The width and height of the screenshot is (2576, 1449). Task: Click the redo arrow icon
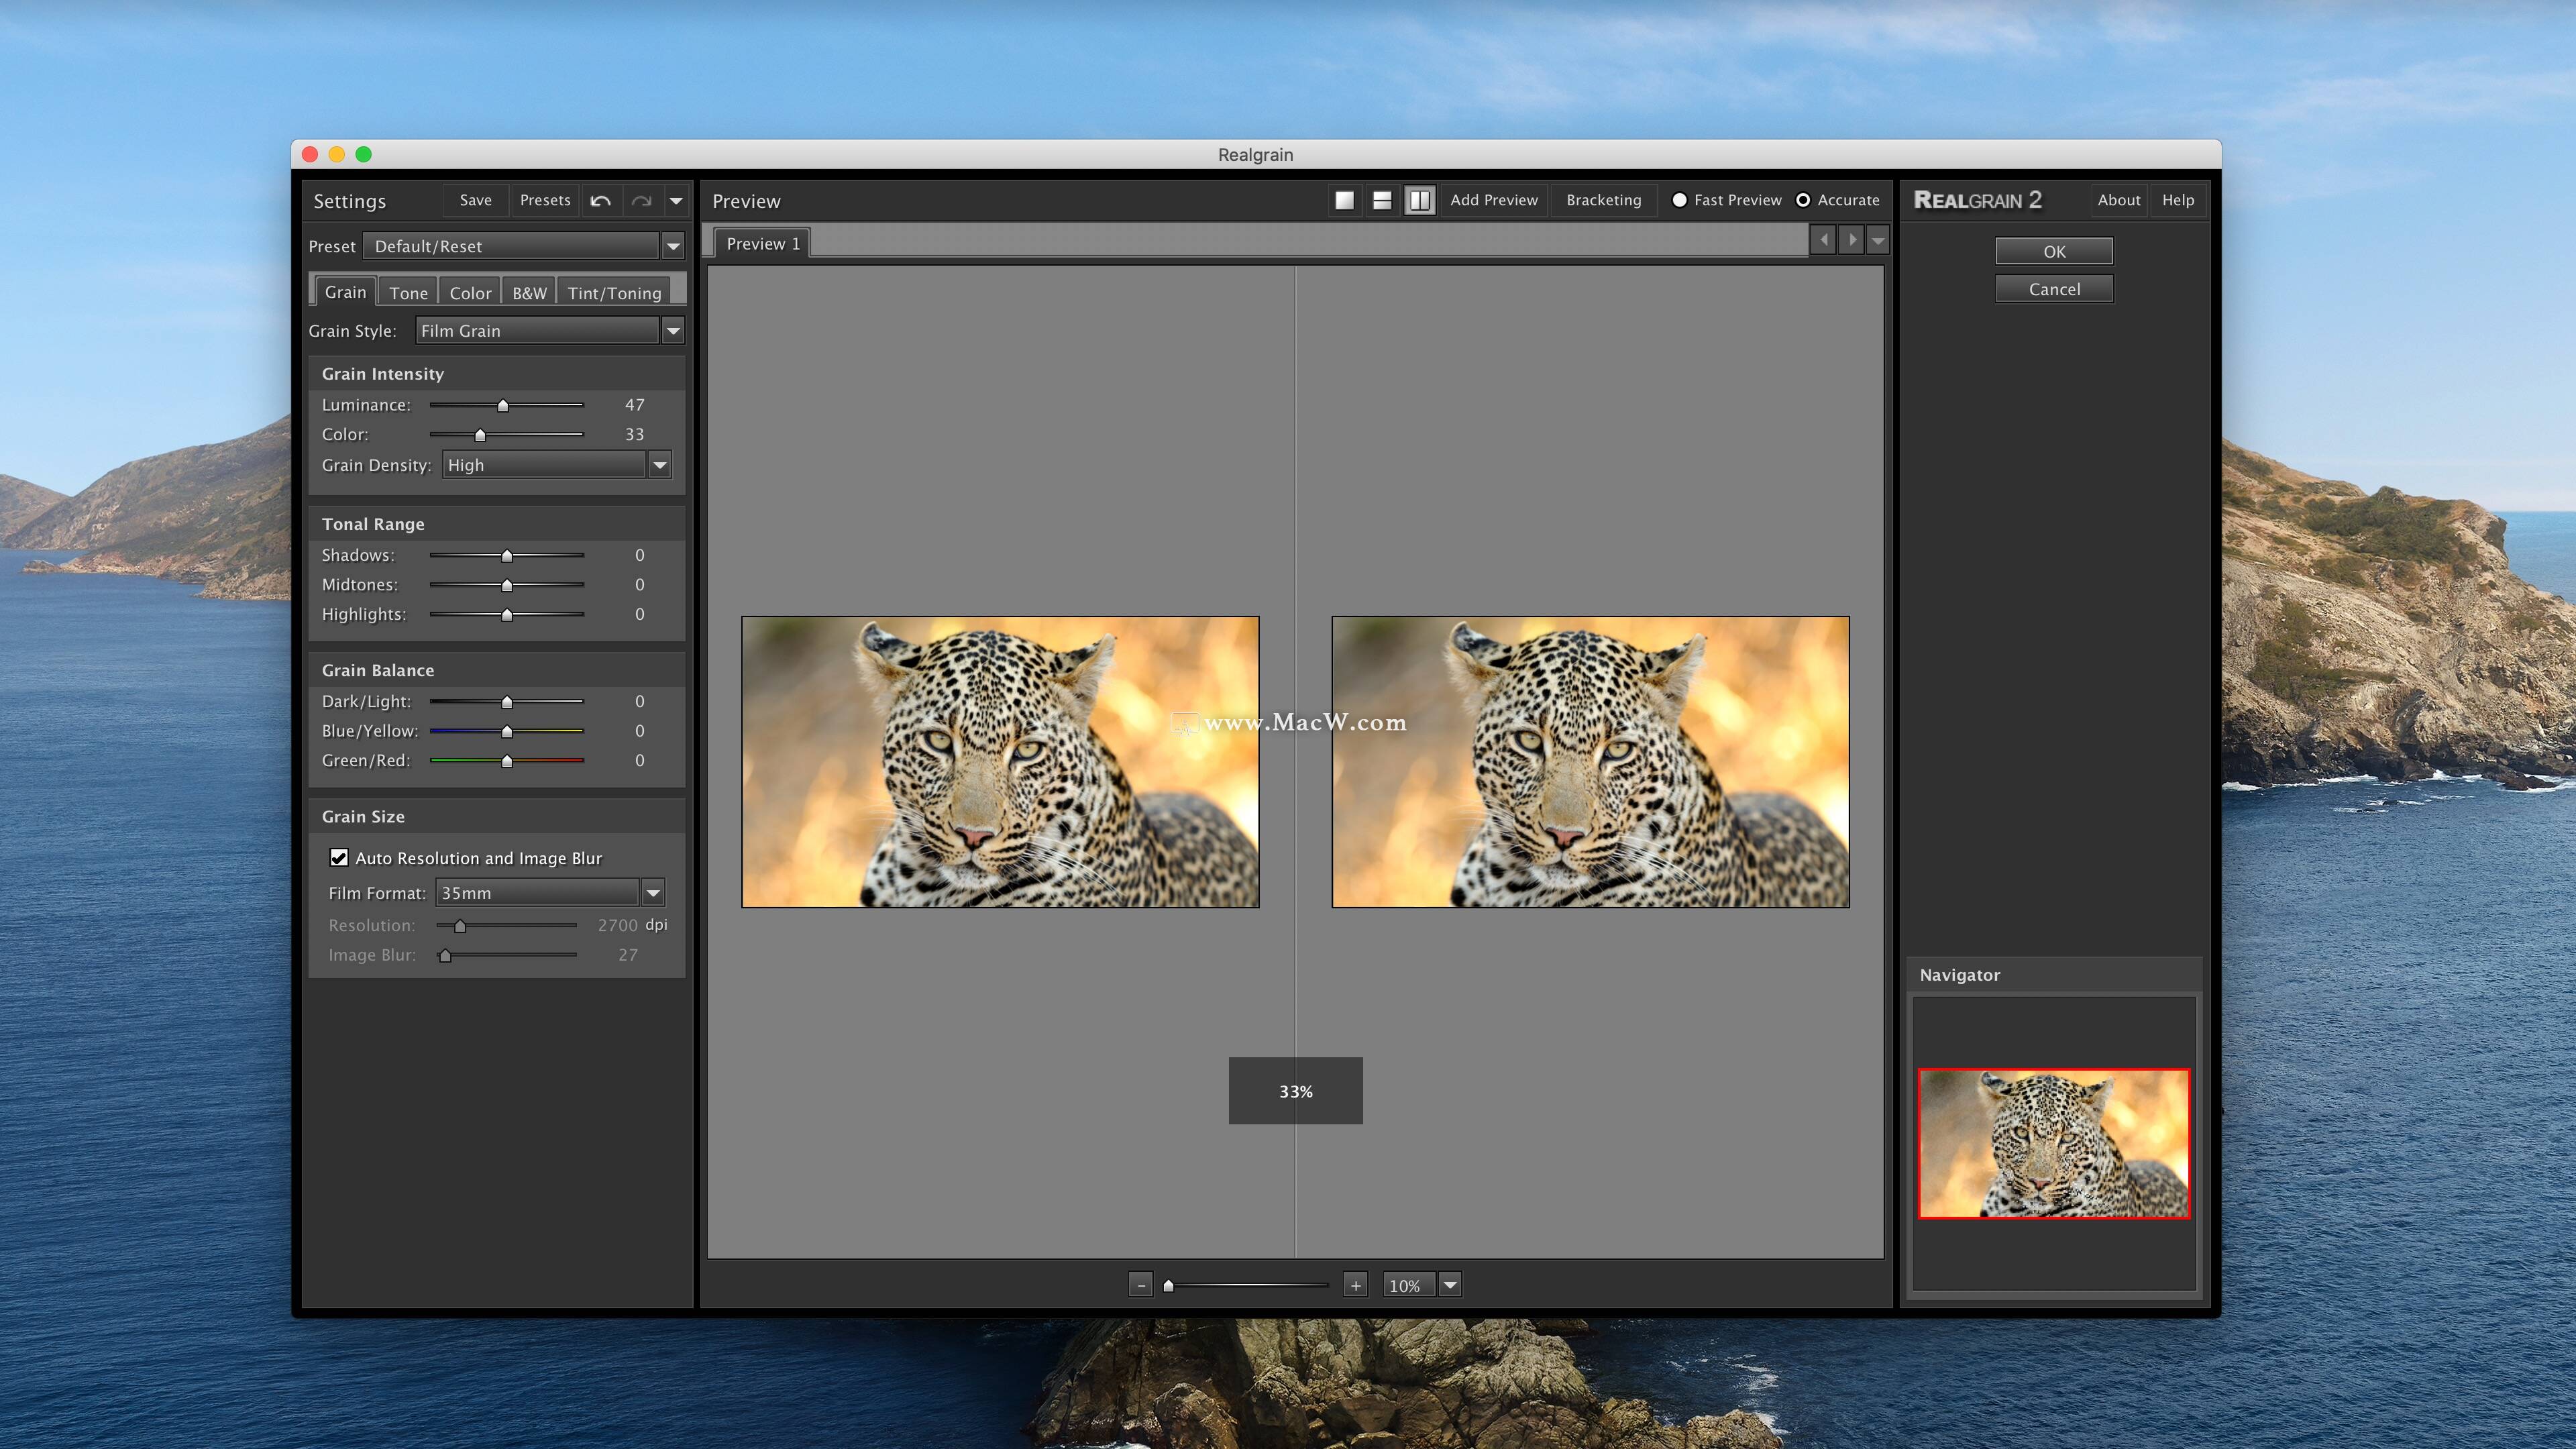641,201
